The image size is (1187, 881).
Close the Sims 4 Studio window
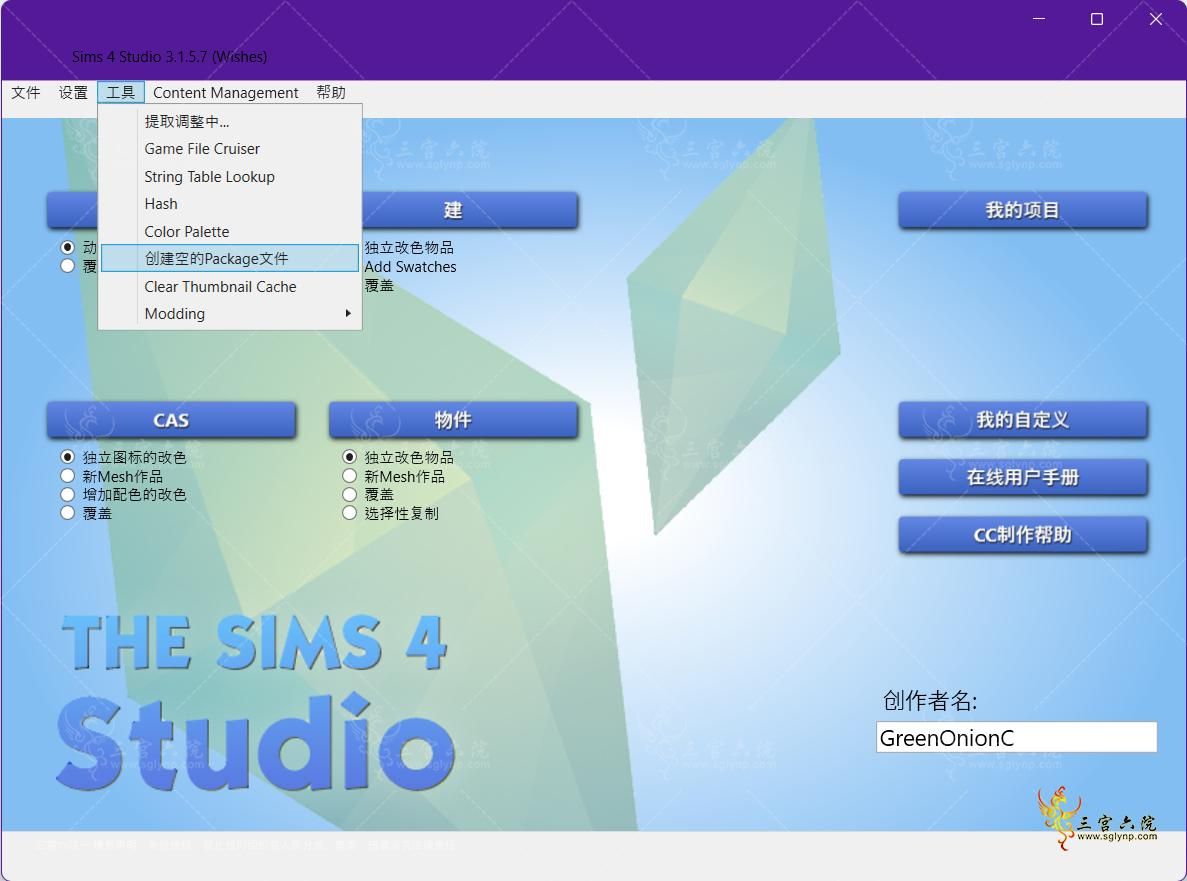tap(1155, 19)
